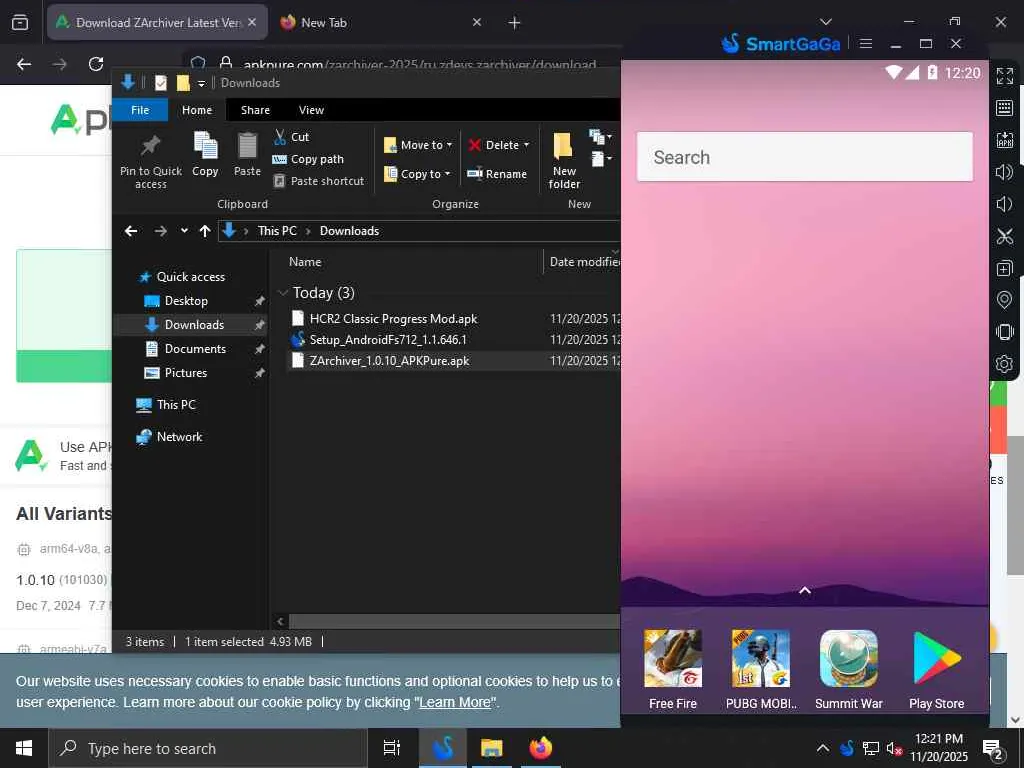The height and width of the screenshot is (768, 1024).
Task: Open Customize Quick Access Toolbar dropdown
Action: (202, 83)
